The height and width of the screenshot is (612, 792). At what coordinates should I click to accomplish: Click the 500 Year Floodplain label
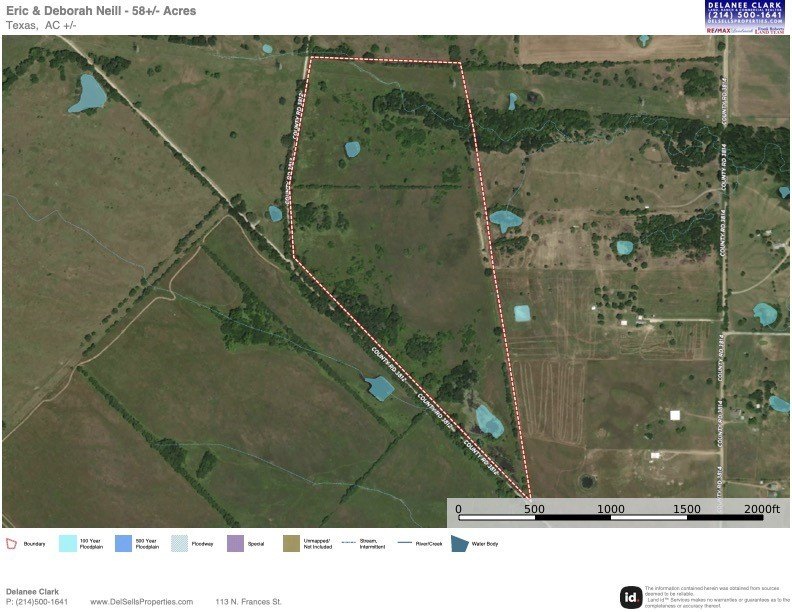(147, 544)
